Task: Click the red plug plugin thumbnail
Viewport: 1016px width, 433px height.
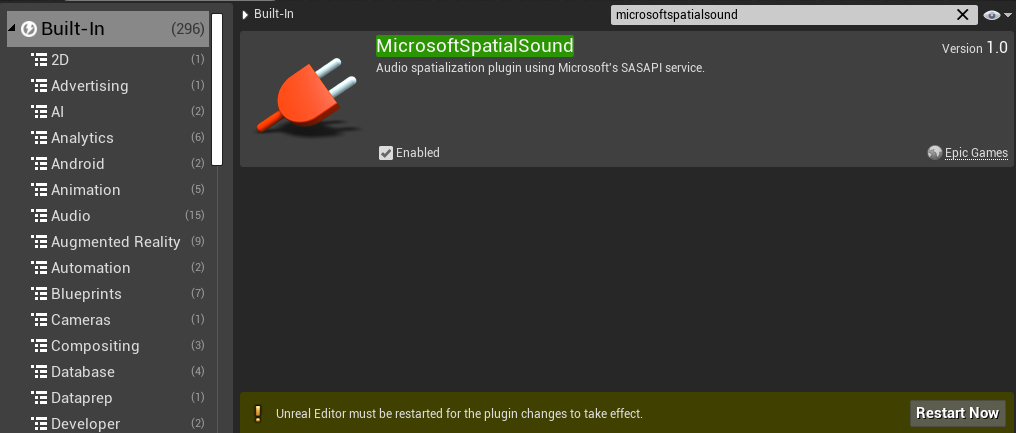Action: 304,99
